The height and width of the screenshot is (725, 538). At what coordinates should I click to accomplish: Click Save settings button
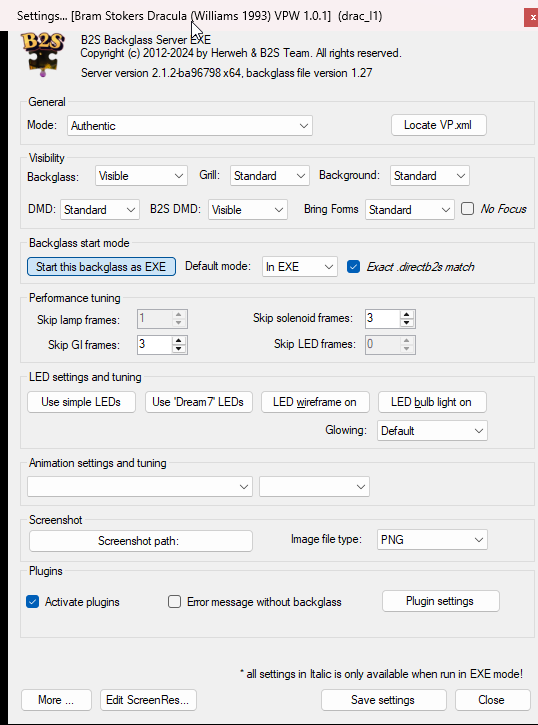coord(384,700)
